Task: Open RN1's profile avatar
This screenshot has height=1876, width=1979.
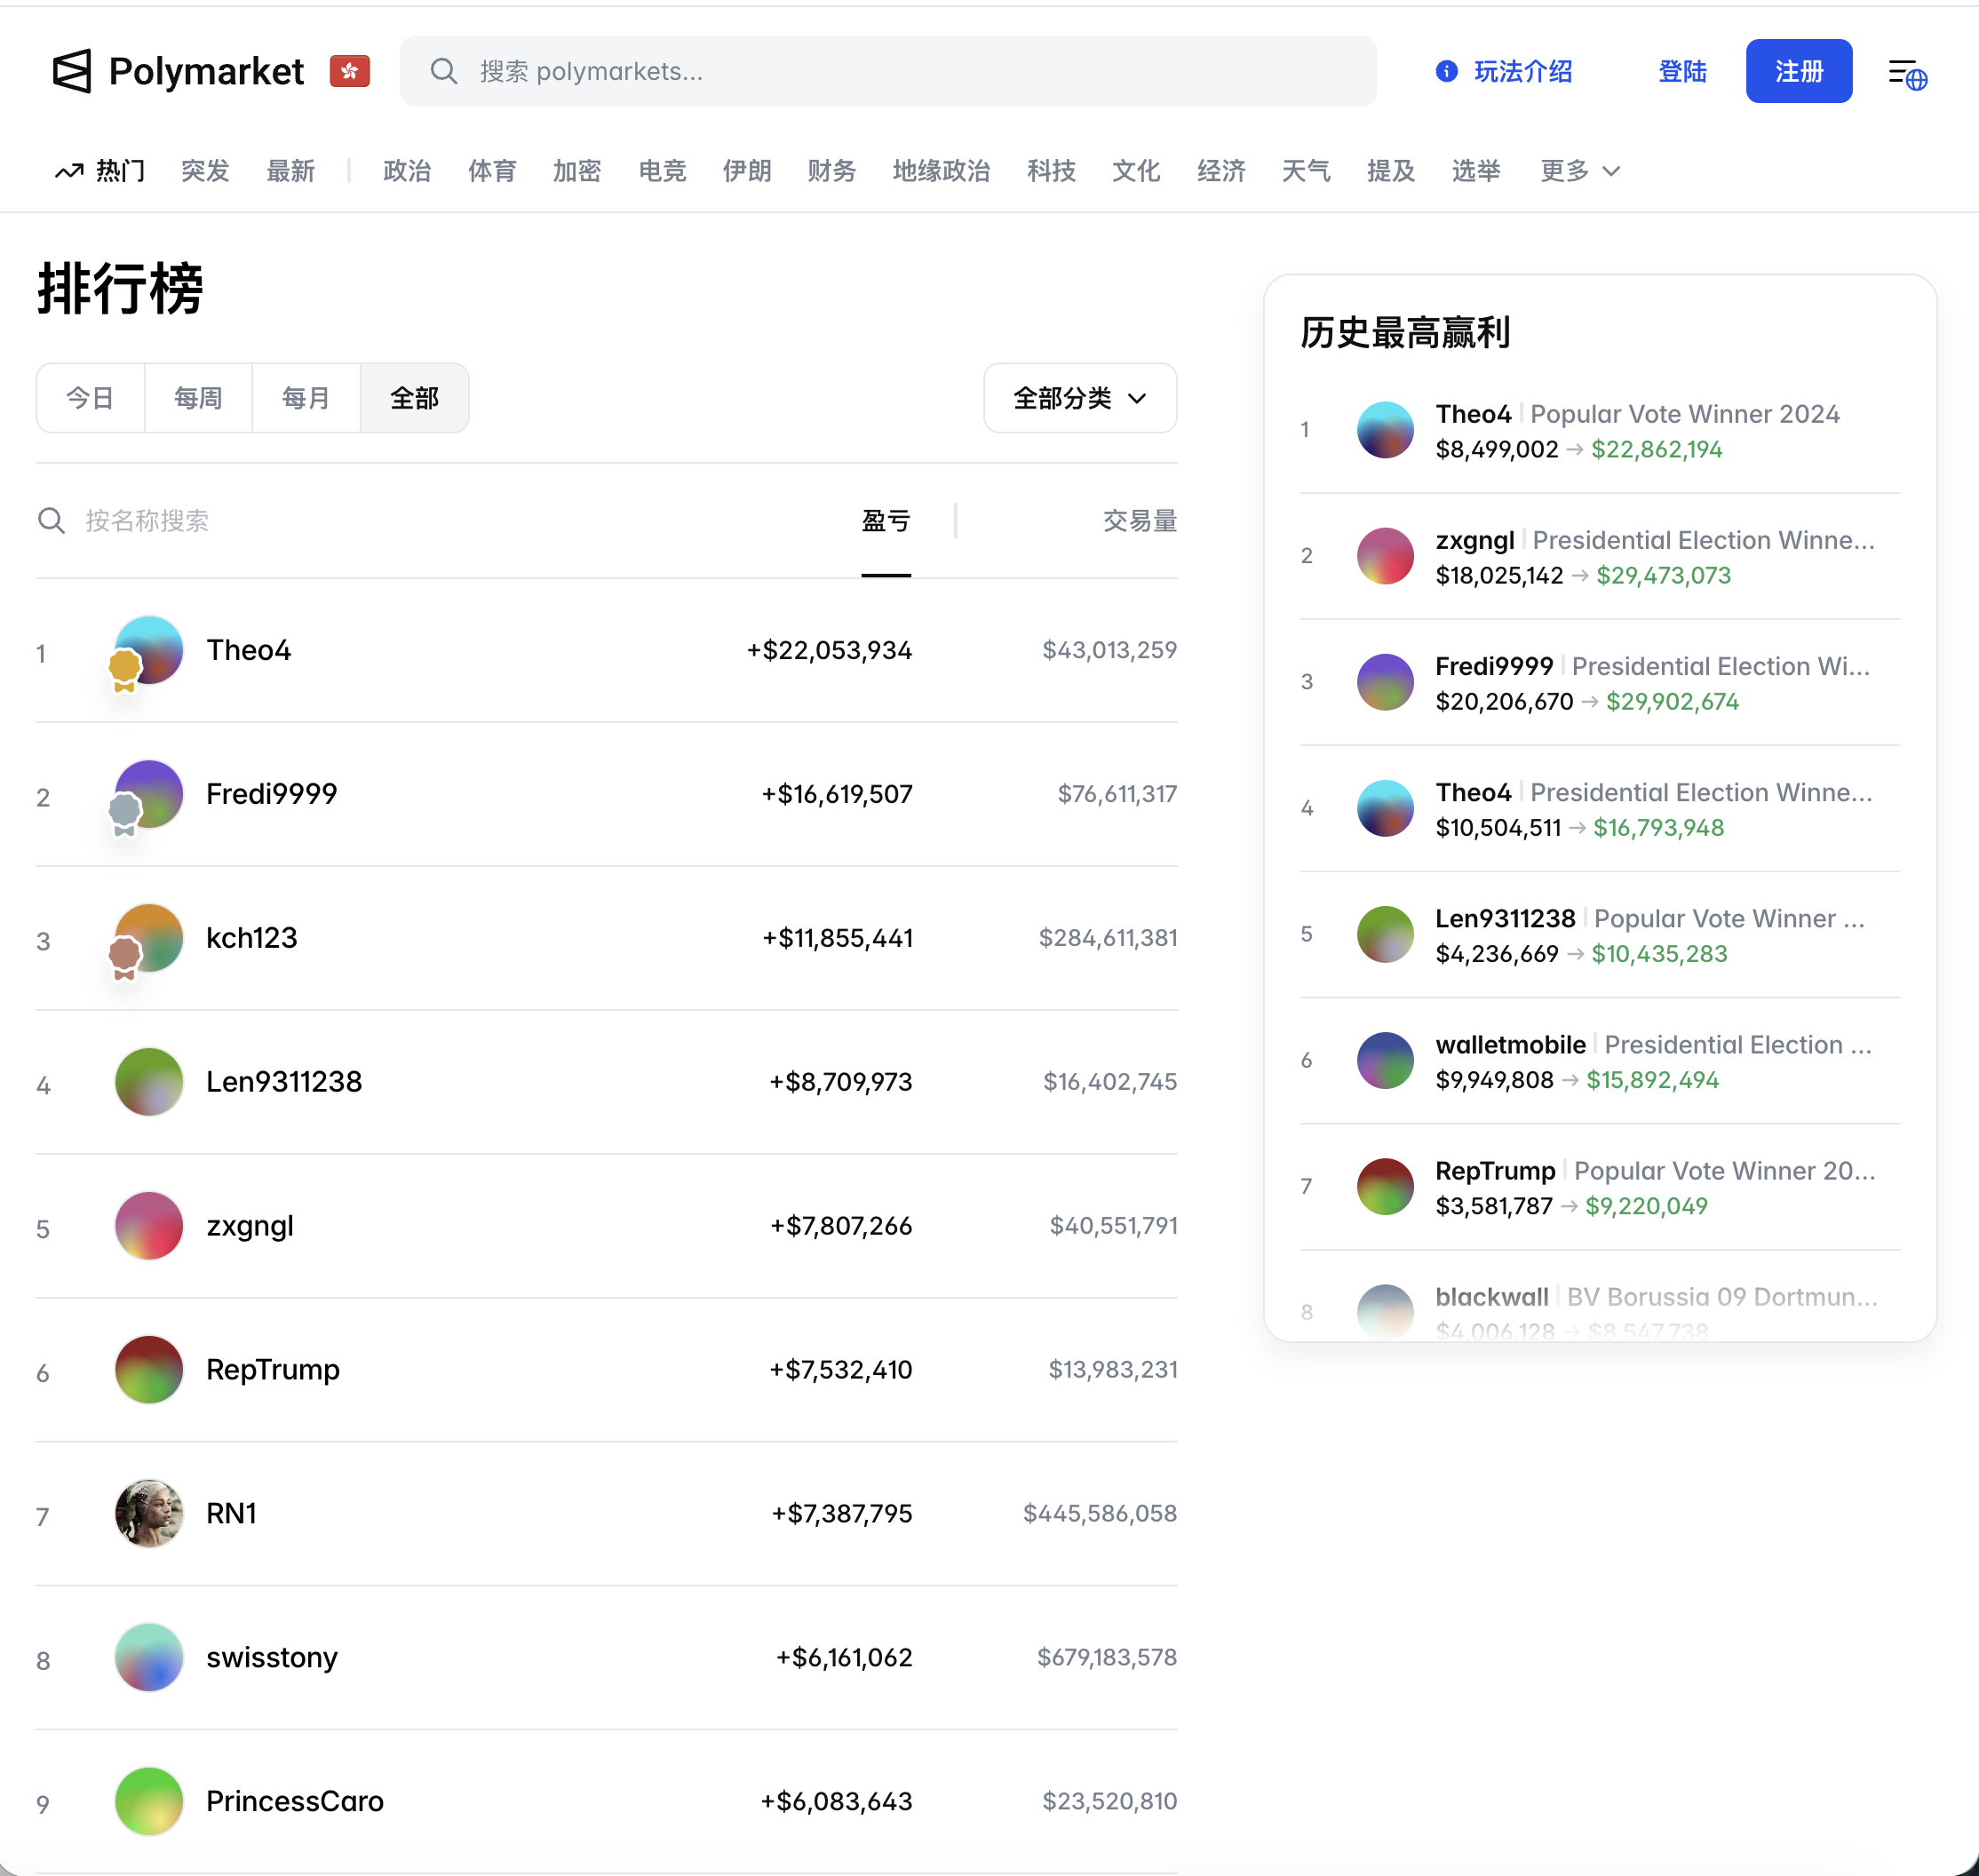Action: [x=149, y=1513]
